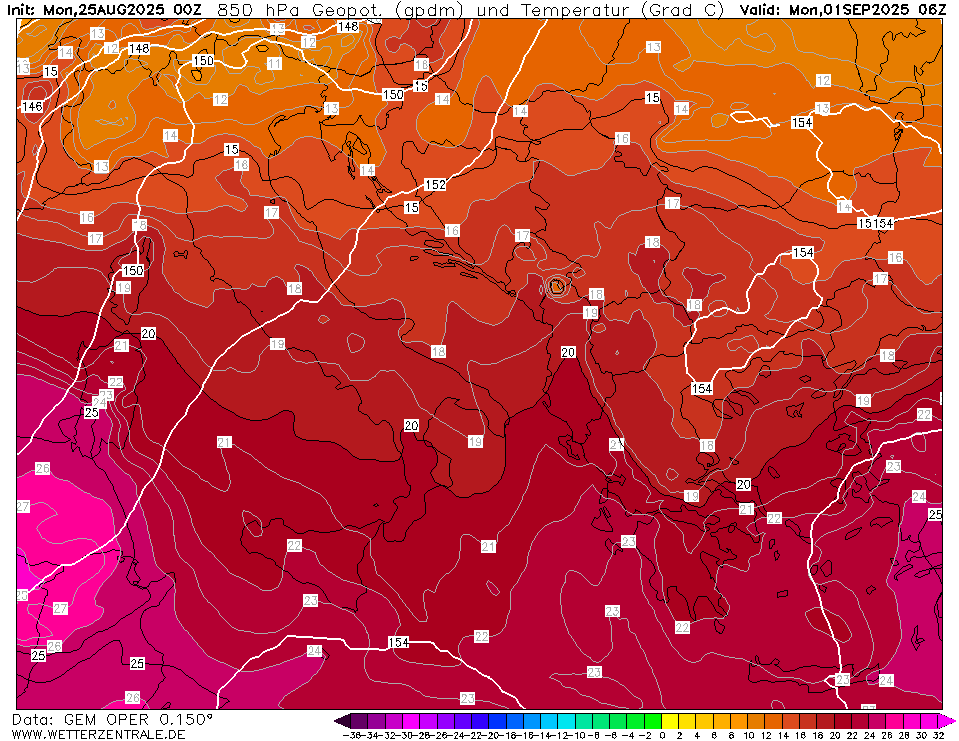Click the WWW.WETTERZENTRALE.DE website text
Viewport: 959px width, 741px height.
pyautogui.click(x=98, y=734)
